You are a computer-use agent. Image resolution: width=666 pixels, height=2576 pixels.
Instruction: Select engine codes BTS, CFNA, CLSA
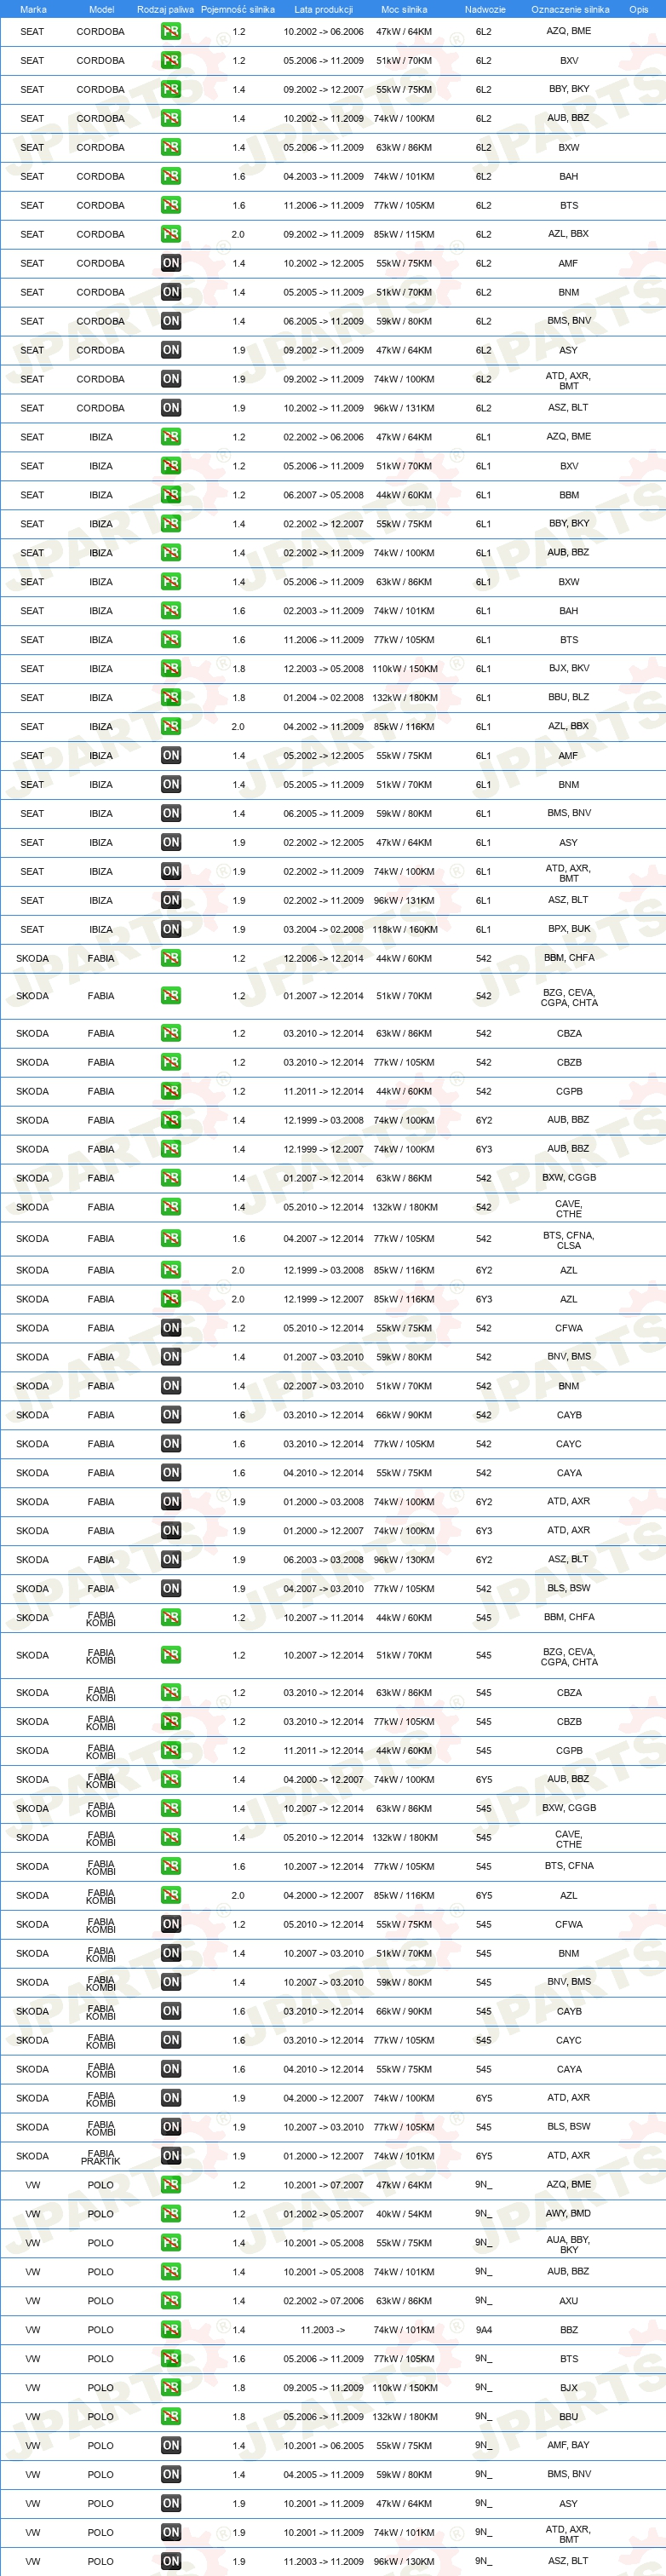(569, 1240)
